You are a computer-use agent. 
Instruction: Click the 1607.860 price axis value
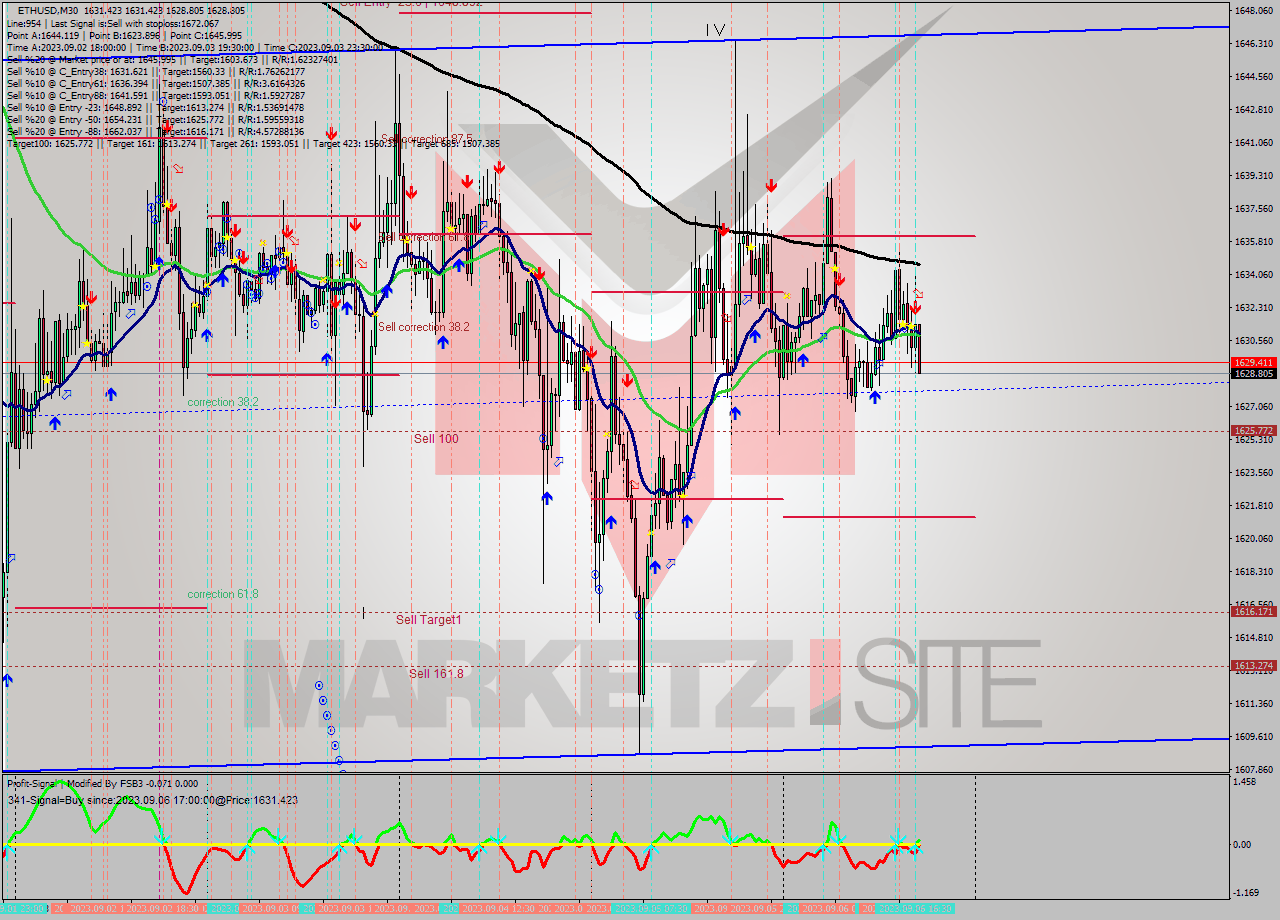(x=1253, y=769)
